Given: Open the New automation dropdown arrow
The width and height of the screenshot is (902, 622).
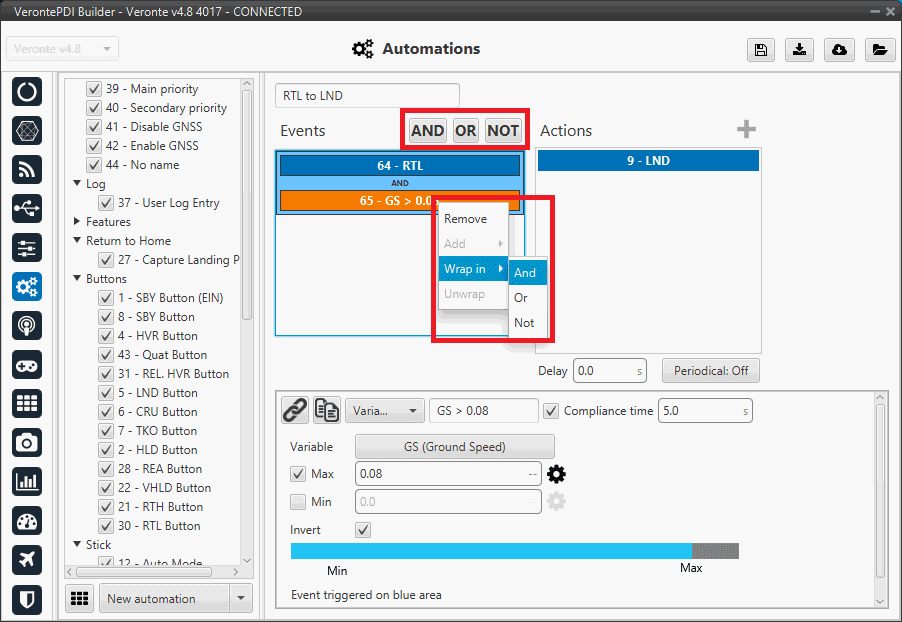Looking at the screenshot, I should [240, 599].
